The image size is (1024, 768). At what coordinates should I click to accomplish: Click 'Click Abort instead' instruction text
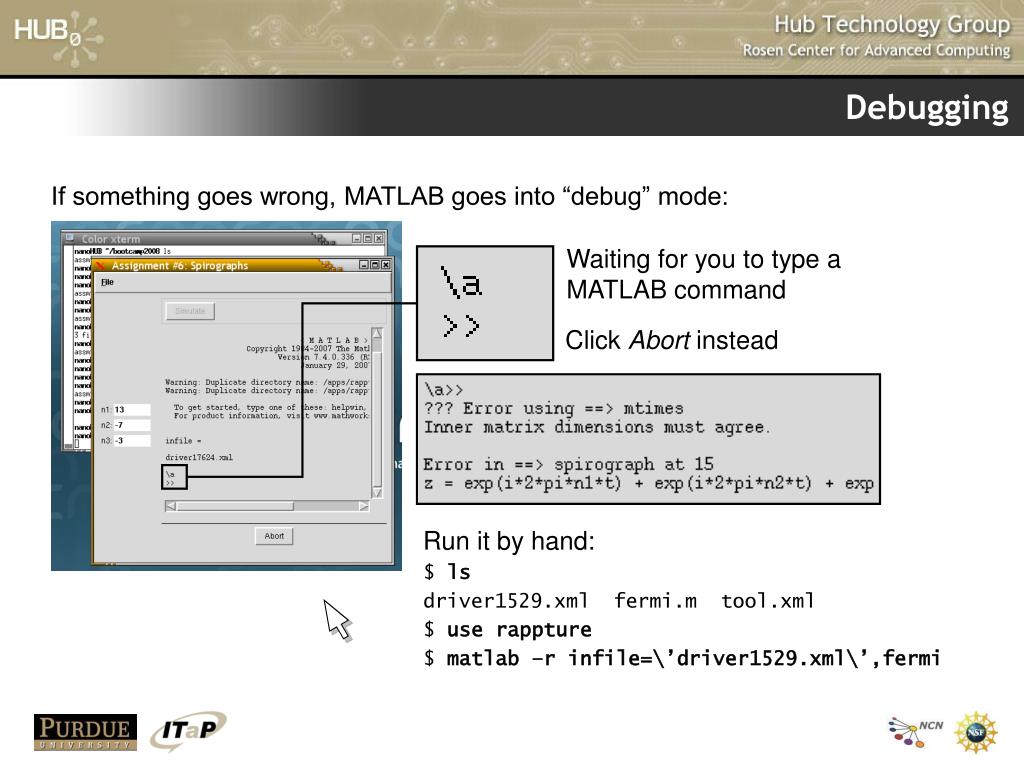(672, 340)
